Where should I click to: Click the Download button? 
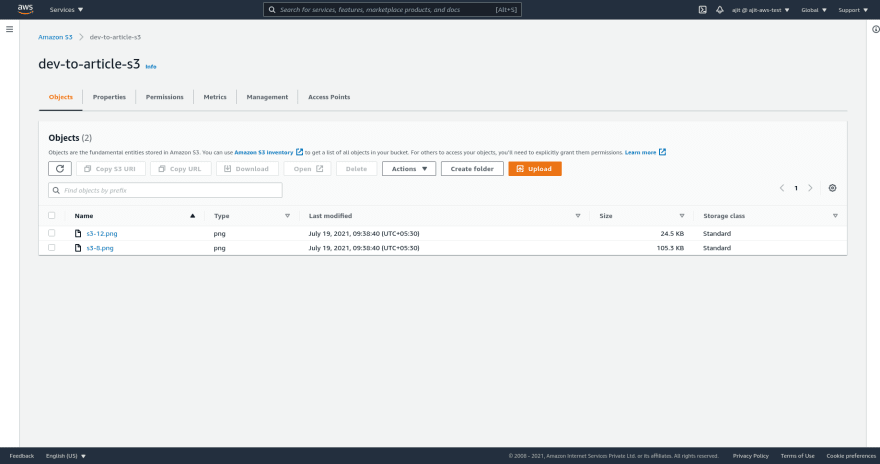coord(248,168)
